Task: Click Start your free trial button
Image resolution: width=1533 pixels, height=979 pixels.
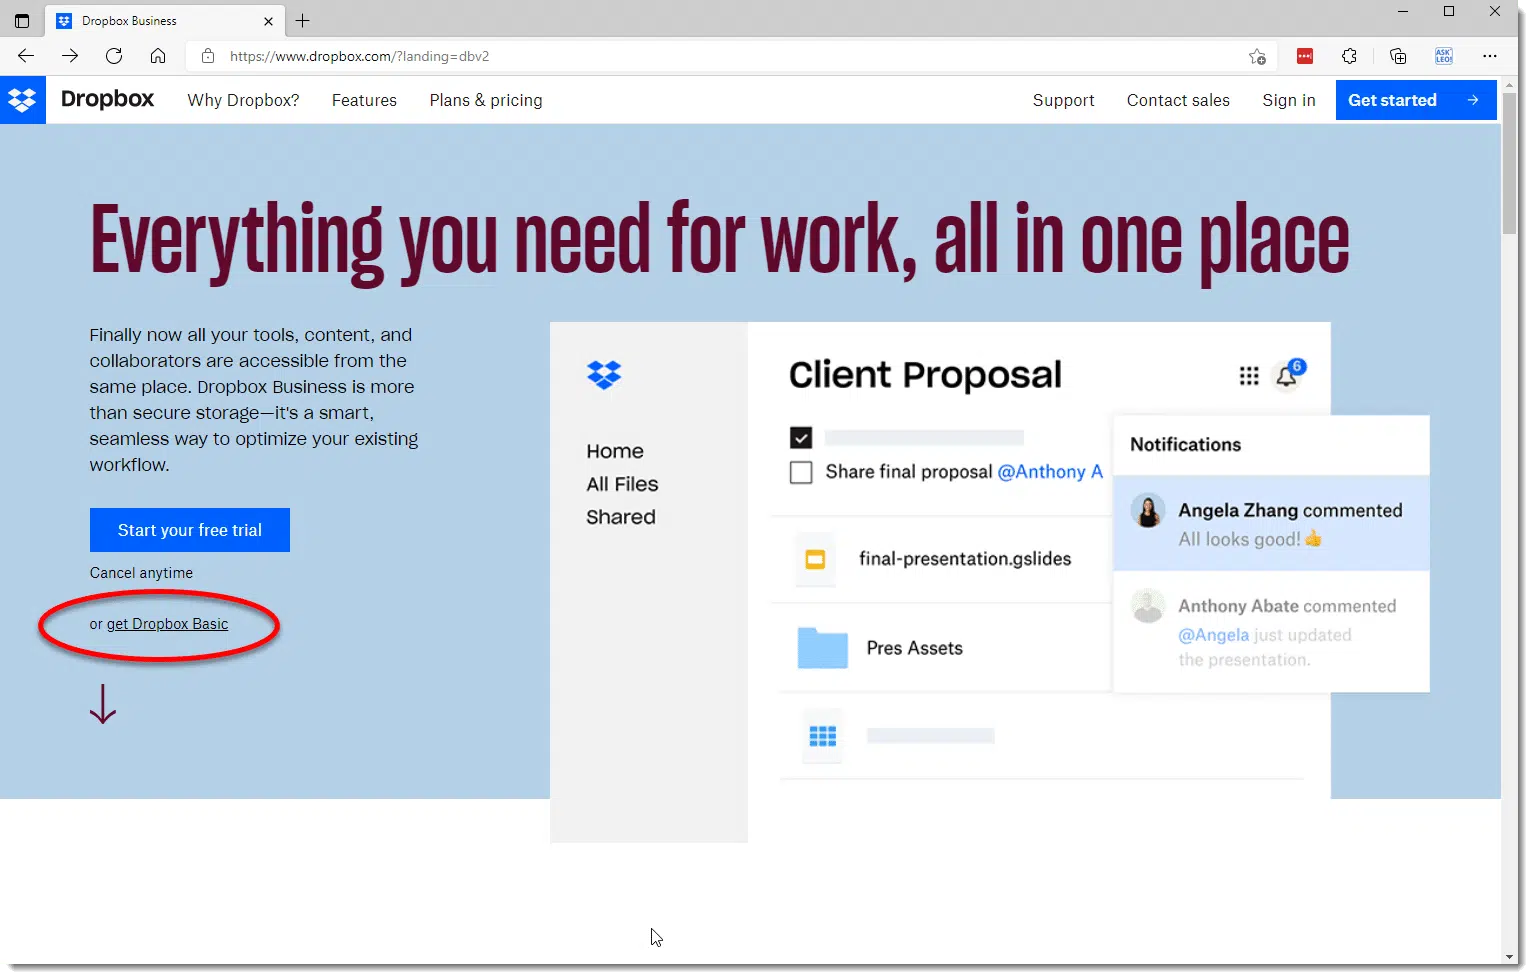Action: pyautogui.click(x=190, y=530)
